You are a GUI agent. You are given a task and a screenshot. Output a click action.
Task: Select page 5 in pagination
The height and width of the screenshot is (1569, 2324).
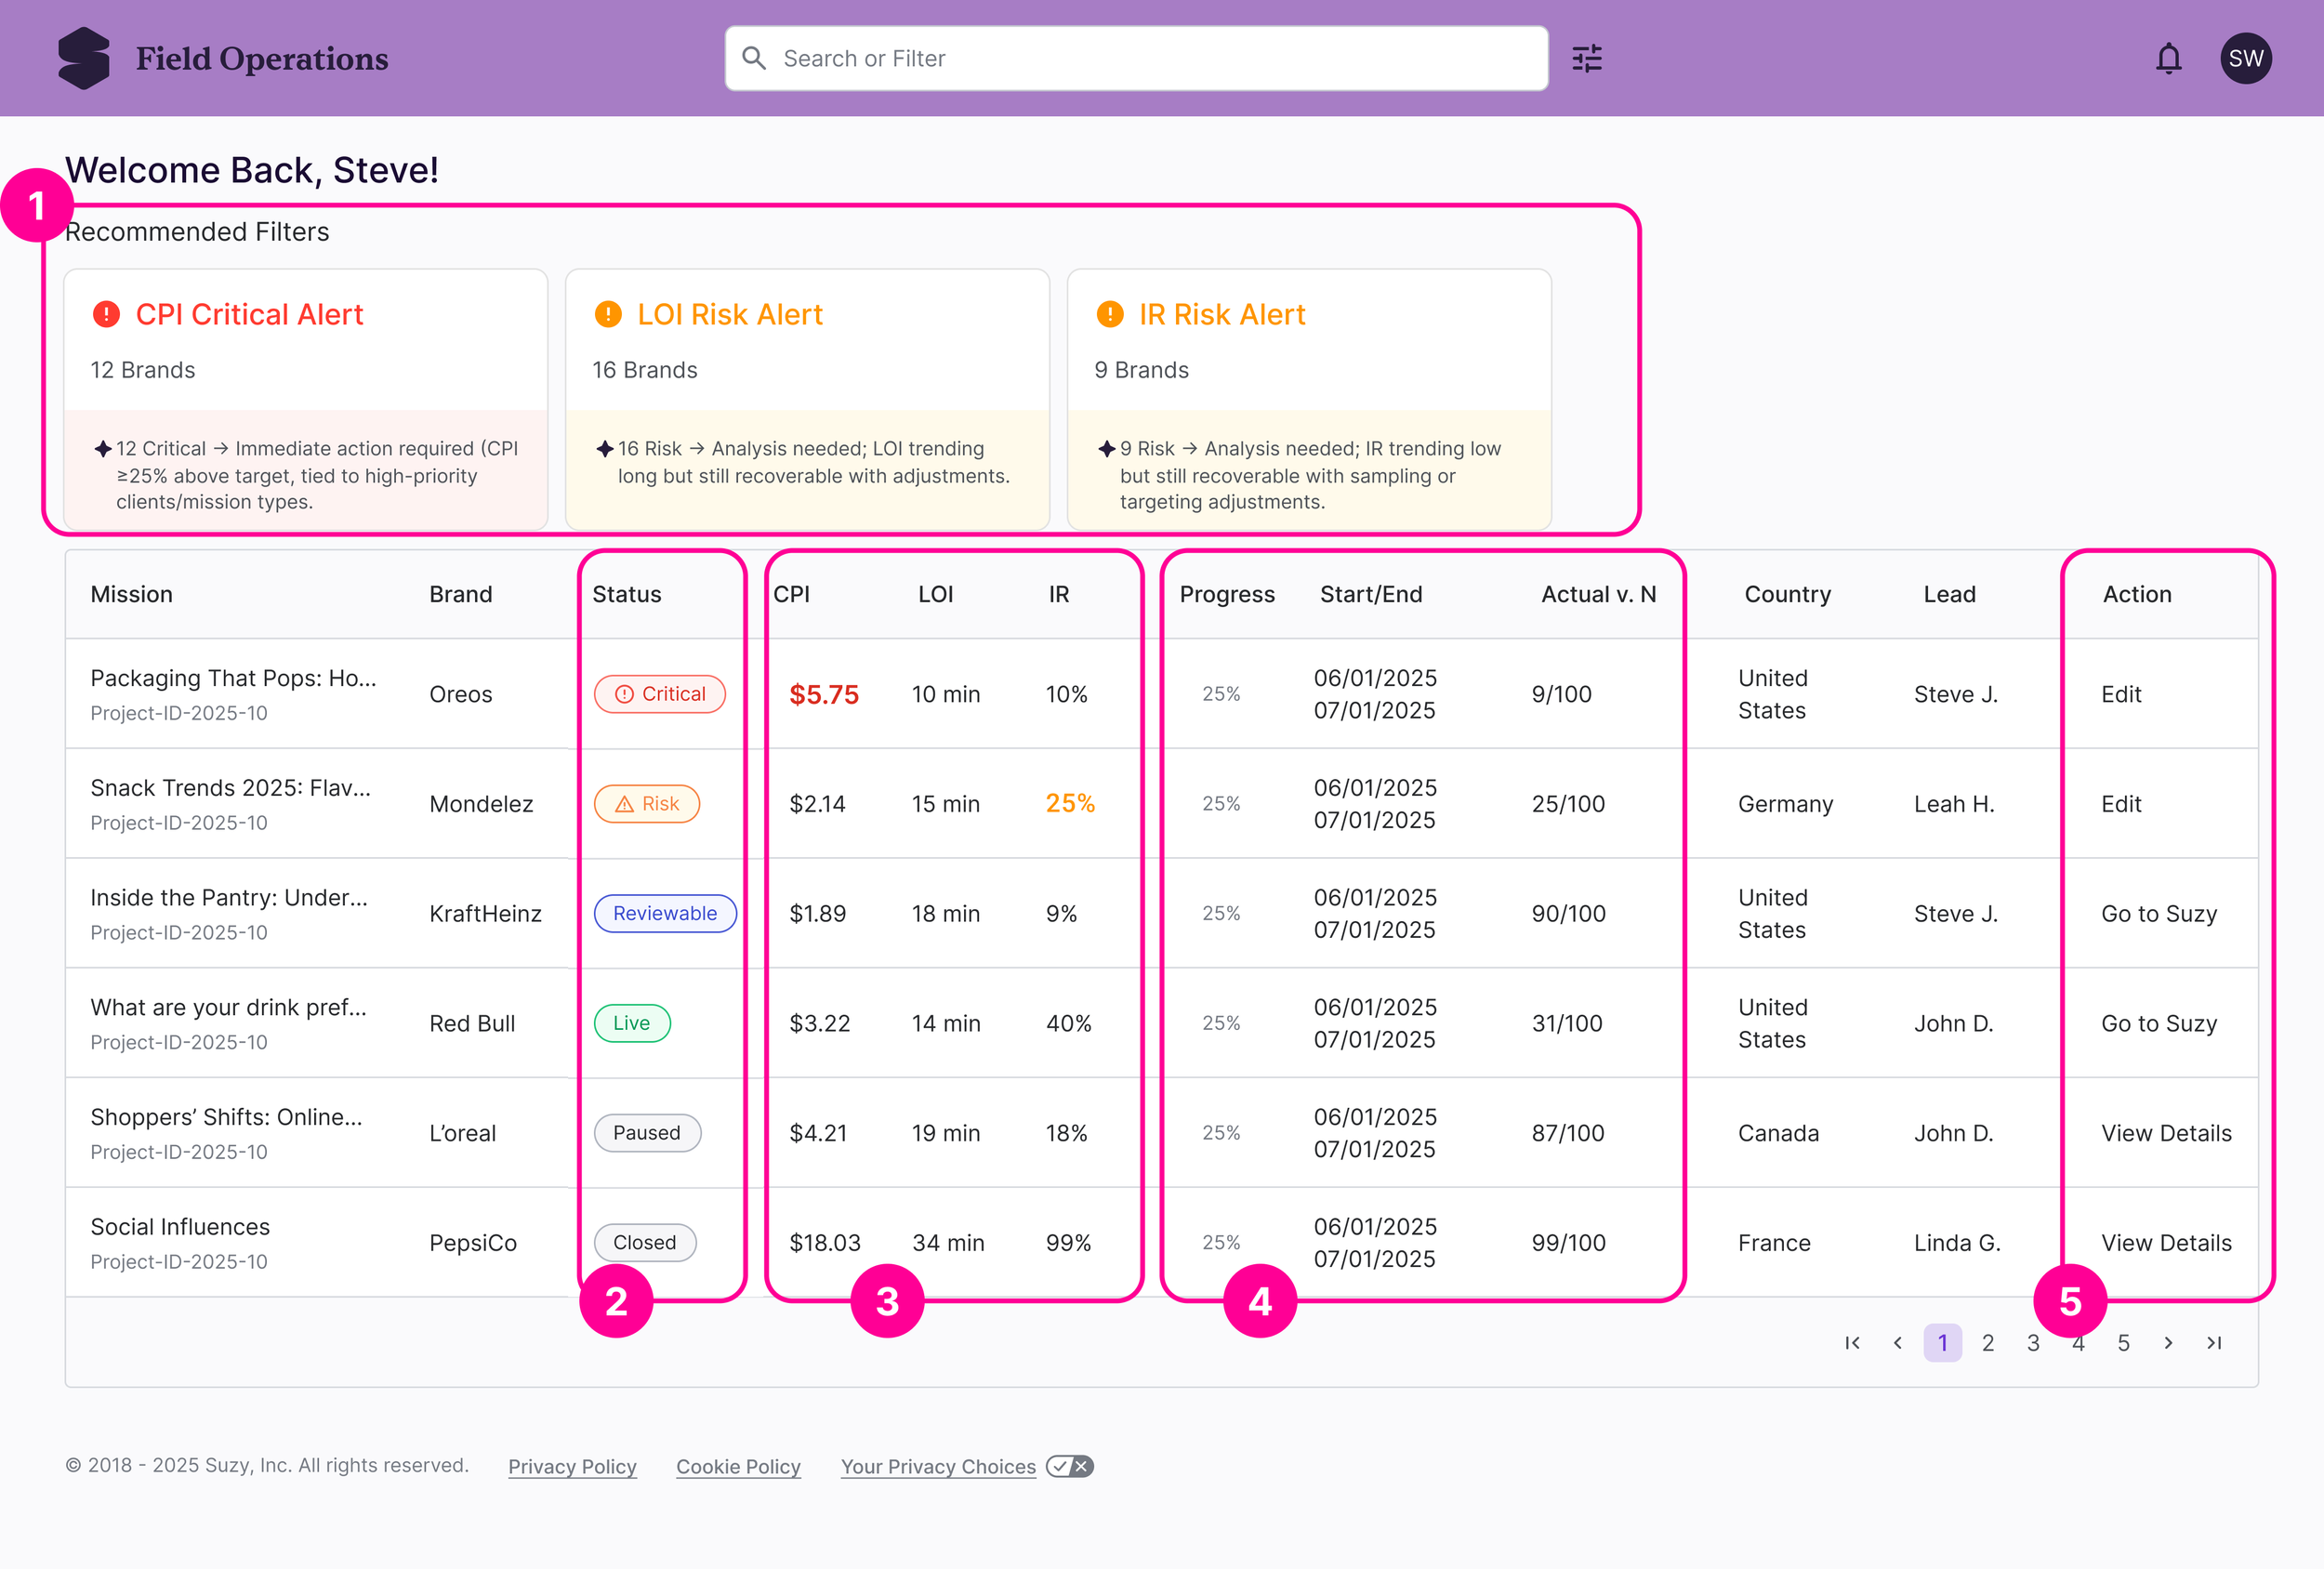coord(2123,1343)
